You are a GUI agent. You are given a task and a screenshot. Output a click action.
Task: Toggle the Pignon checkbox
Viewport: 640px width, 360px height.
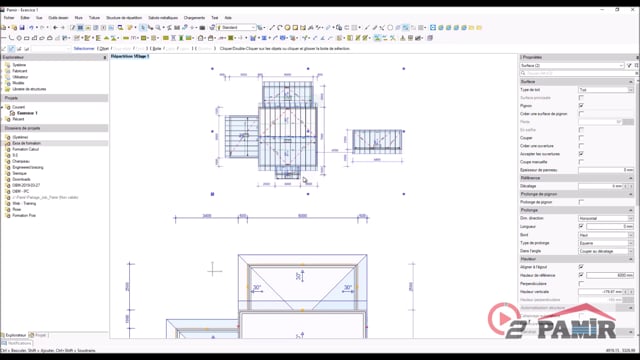(x=581, y=106)
